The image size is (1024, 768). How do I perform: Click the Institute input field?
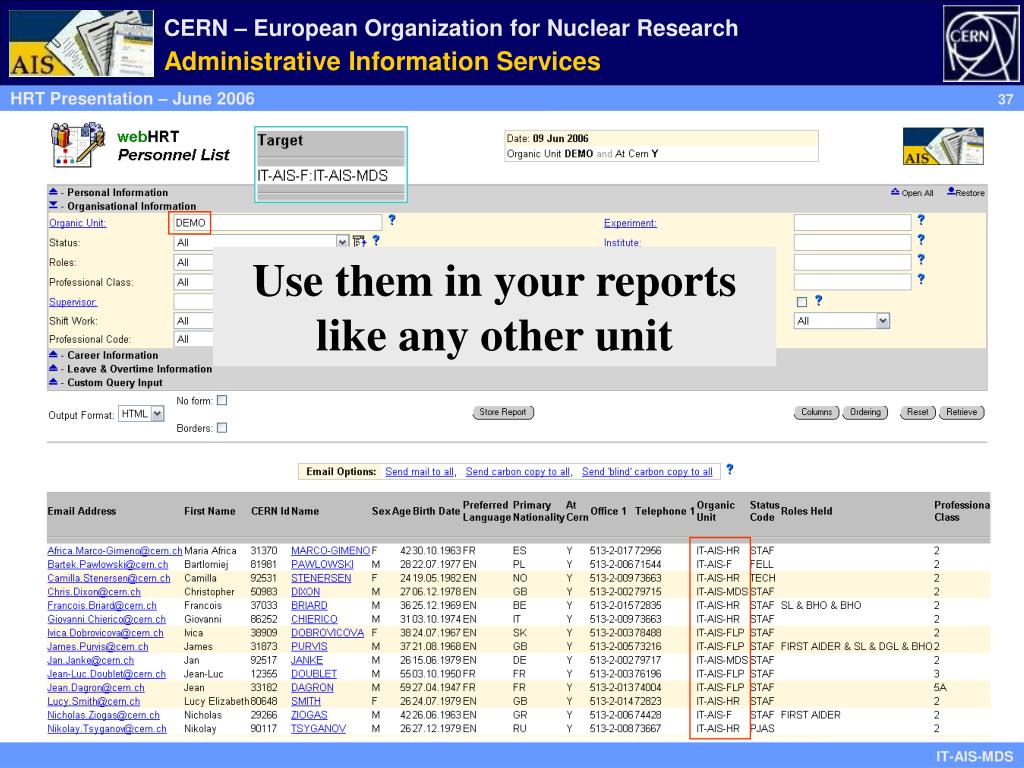click(852, 242)
